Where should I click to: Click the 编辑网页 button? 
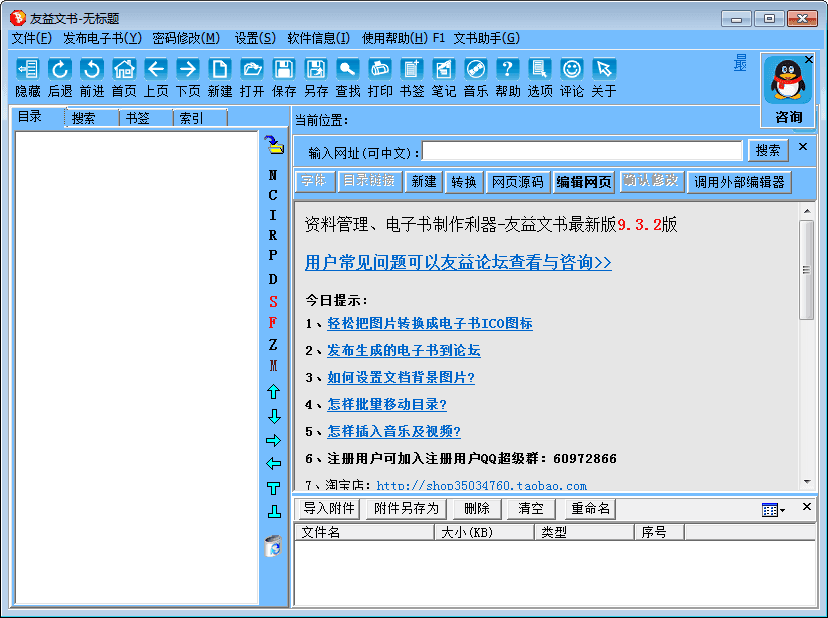[584, 182]
